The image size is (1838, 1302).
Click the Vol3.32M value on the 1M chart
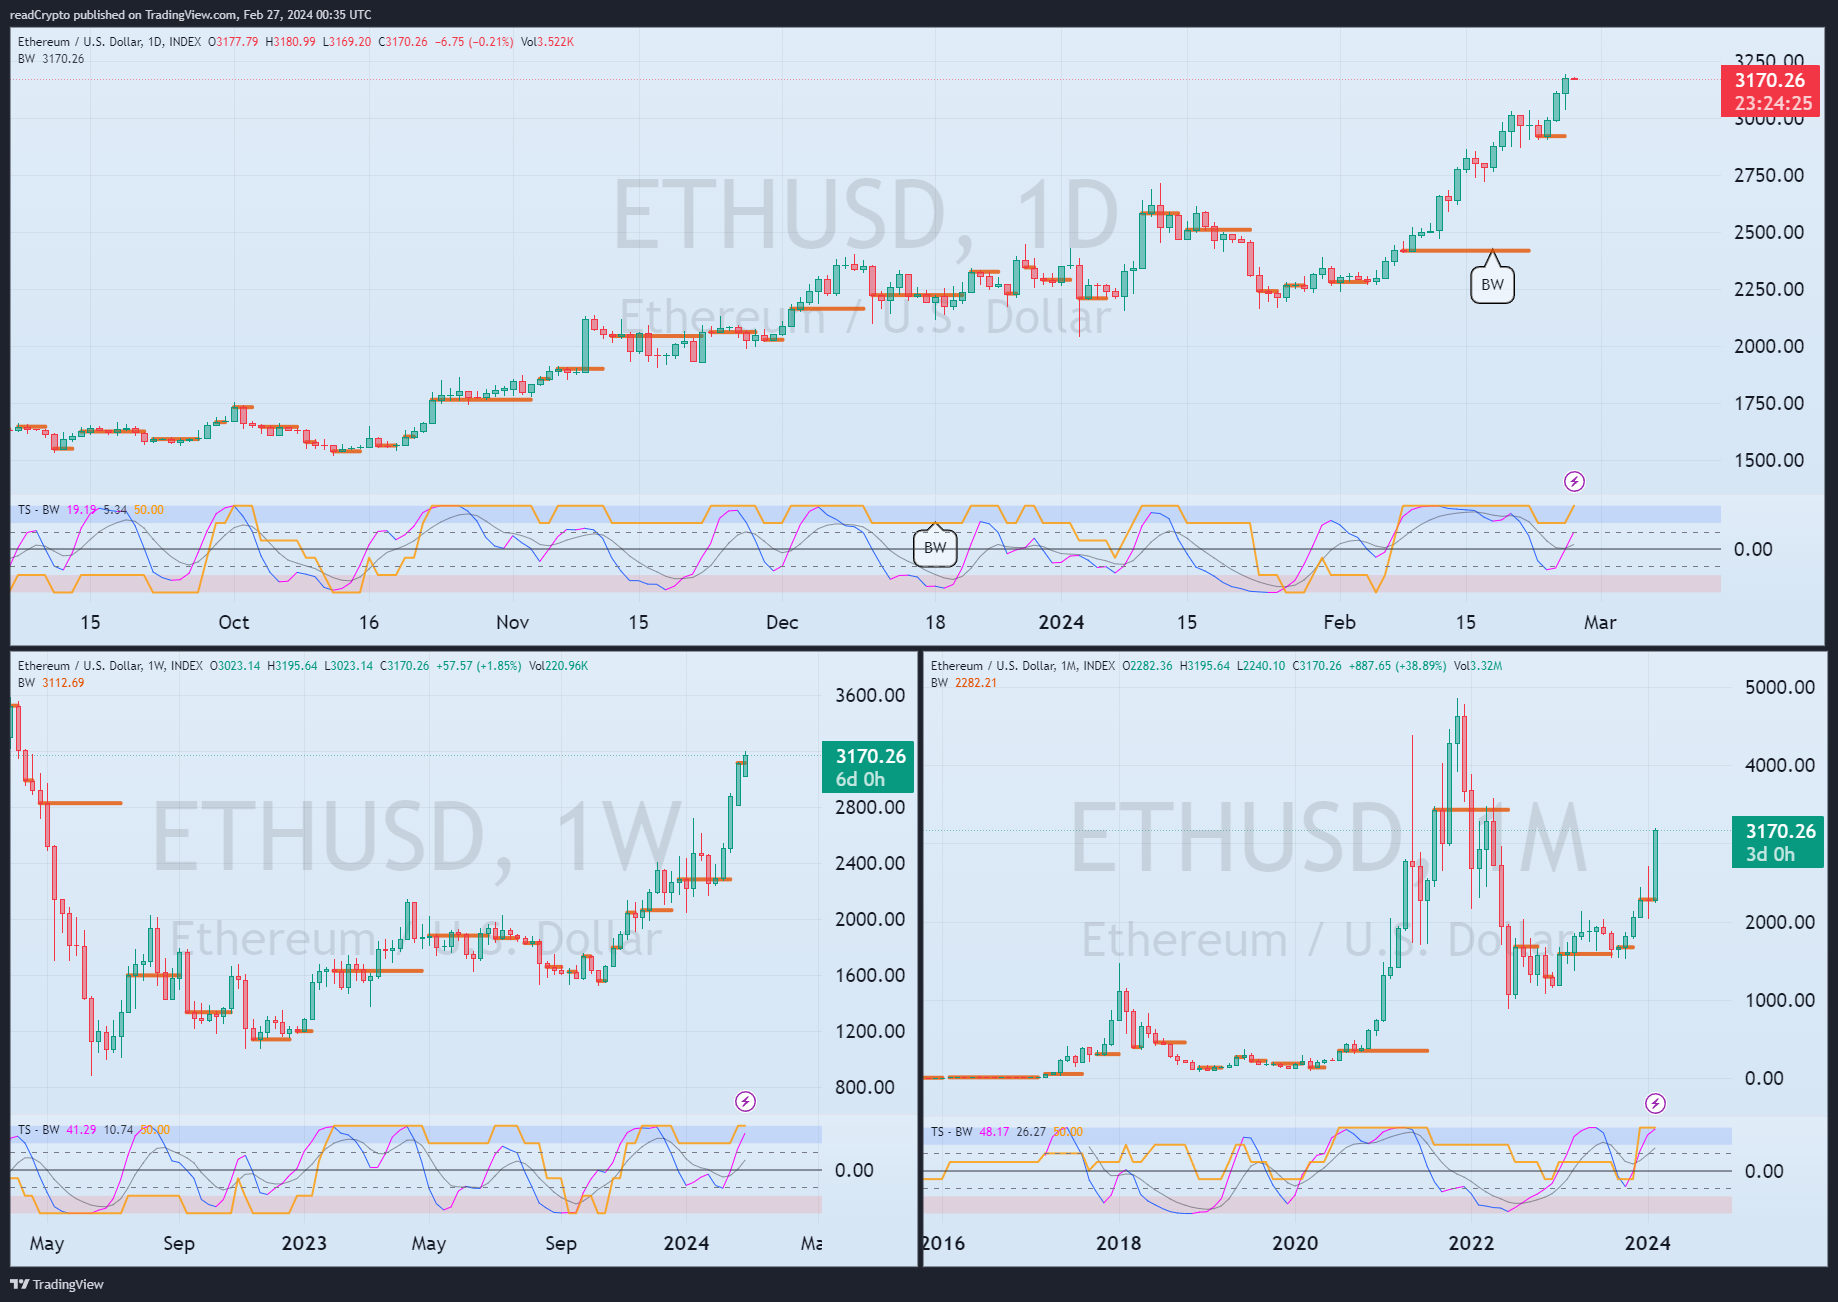coord(1478,666)
